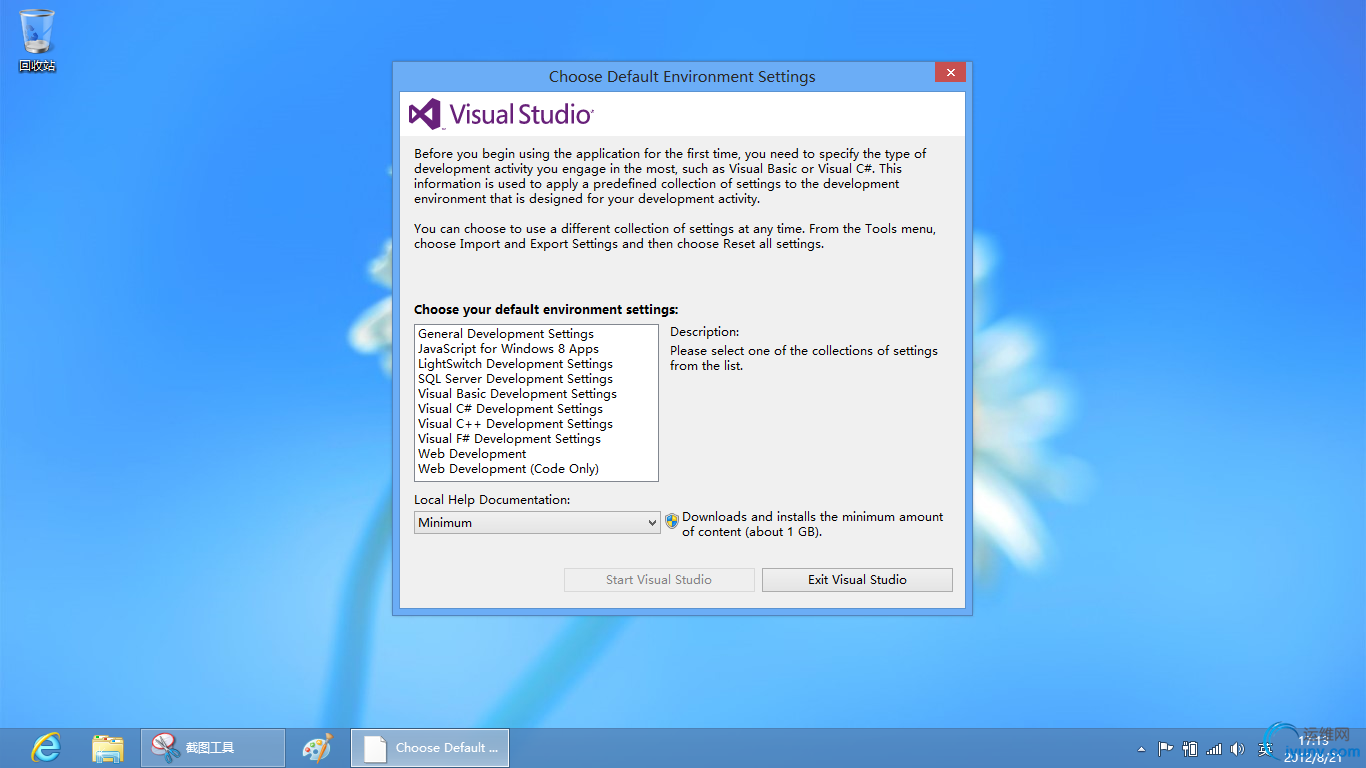Close the Choose Default Environment Settings dialog
1366x768 pixels.
(x=950, y=72)
